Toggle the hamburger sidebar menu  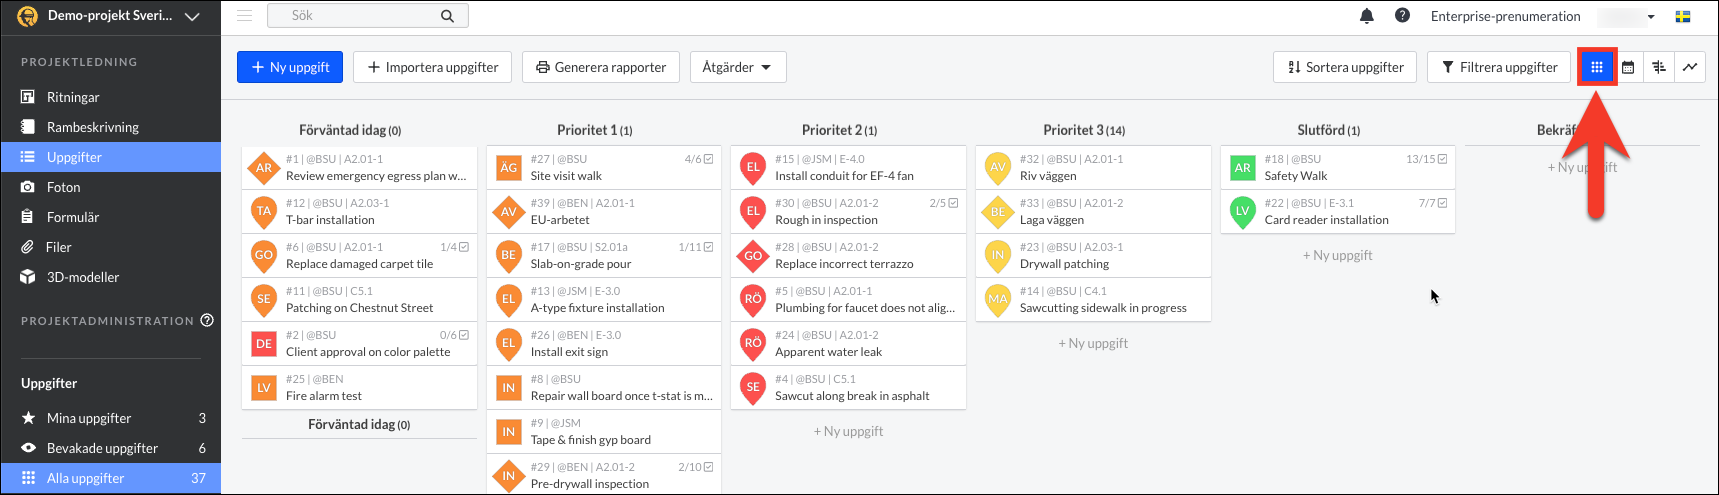[x=244, y=16]
